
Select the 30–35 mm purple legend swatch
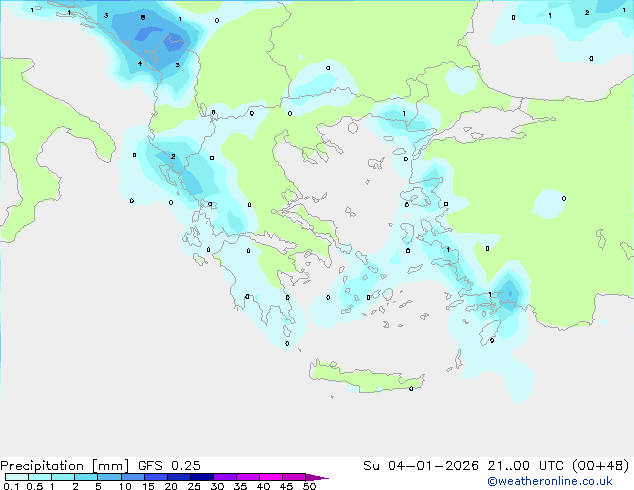click(x=224, y=477)
